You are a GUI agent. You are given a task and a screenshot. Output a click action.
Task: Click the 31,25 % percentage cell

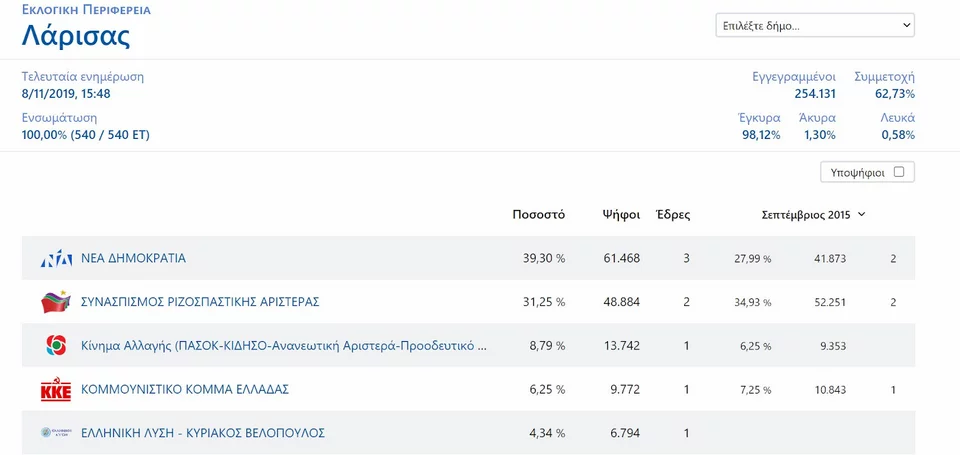tap(544, 302)
